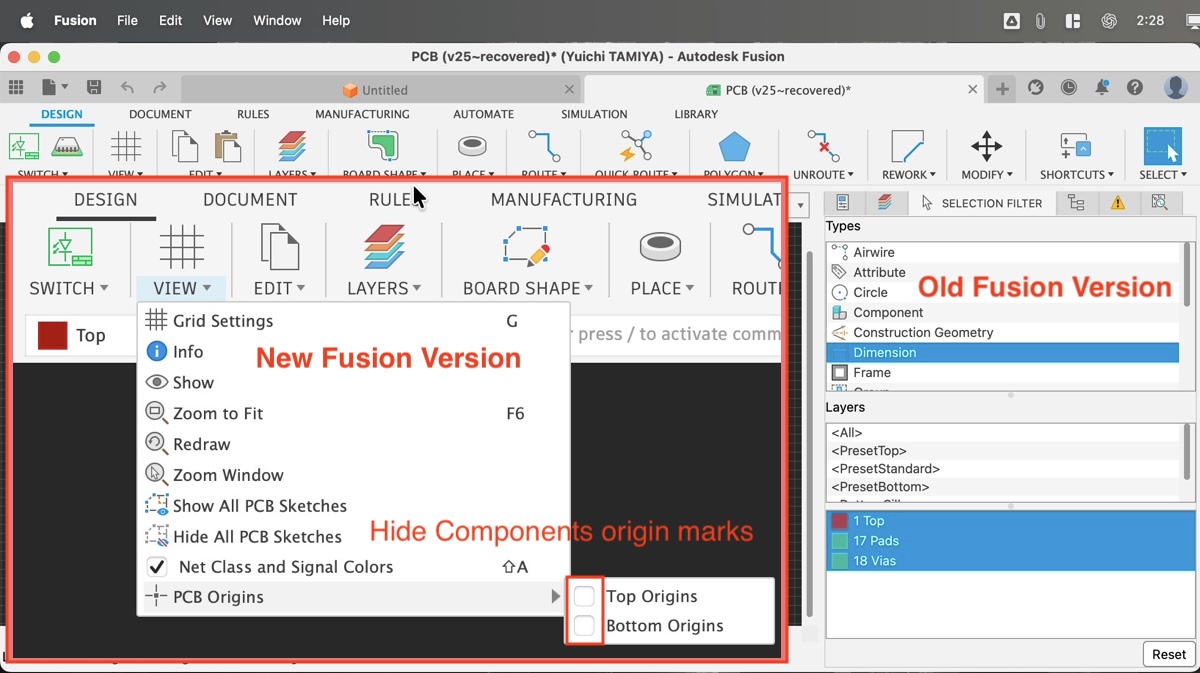This screenshot has height=673, width=1200.
Task: Switch to the LIBRARY ribbon tab
Action: 696,114
